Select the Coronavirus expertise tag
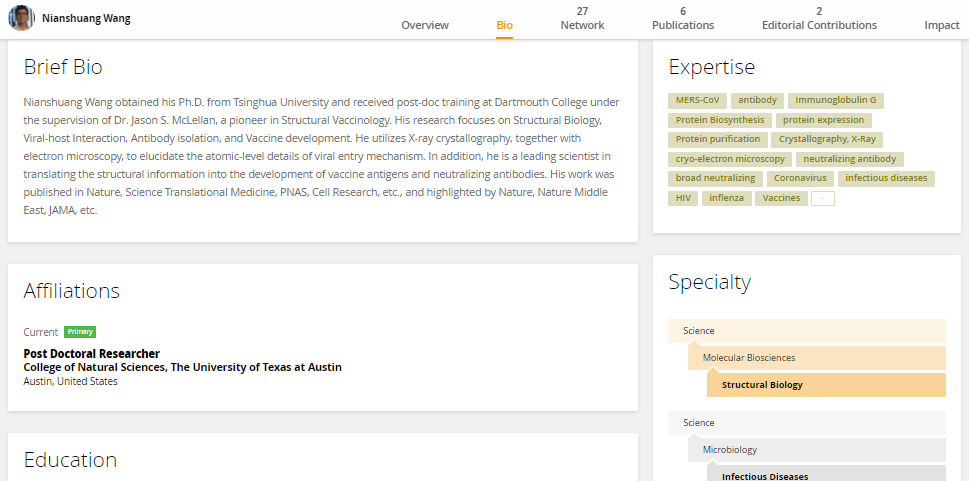The height and width of the screenshot is (481, 969). pyautogui.click(x=800, y=178)
